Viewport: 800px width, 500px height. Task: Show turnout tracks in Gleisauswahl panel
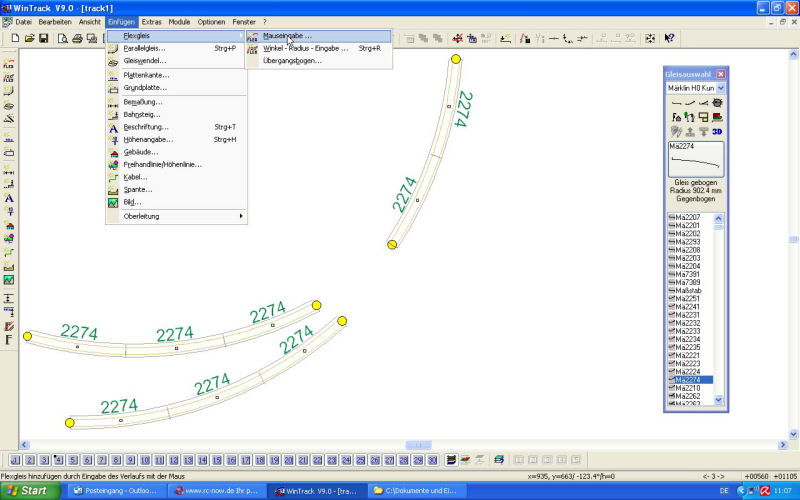coord(704,103)
